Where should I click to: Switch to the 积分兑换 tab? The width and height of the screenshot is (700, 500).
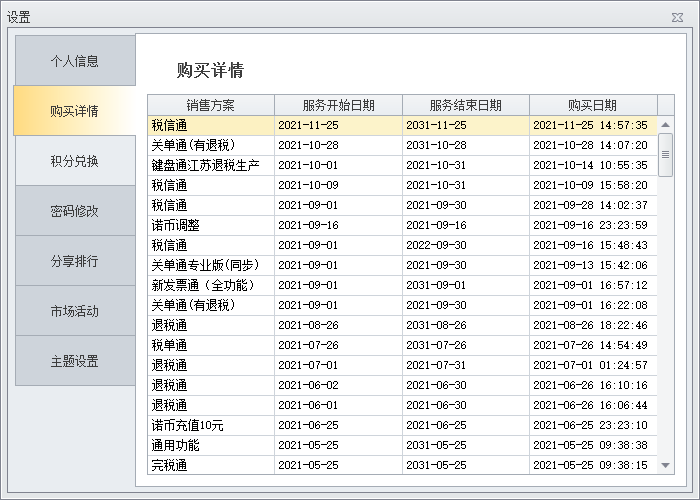(75, 161)
